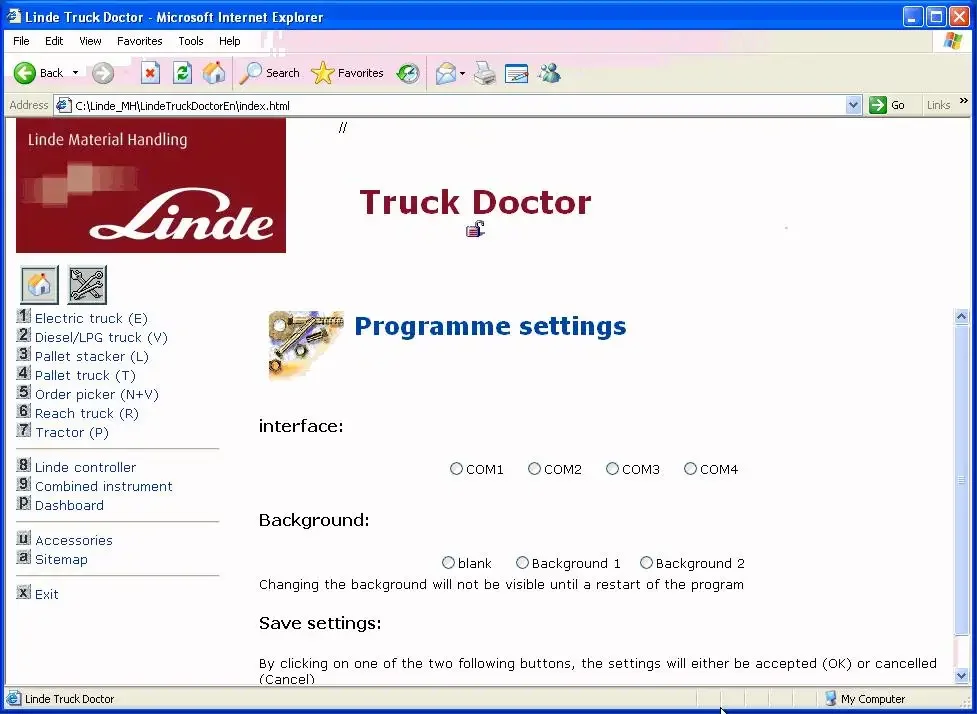This screenshot has width=977, height=714.
Task: Click the Print icon in the toolbar
Action: tap(484, 73)
